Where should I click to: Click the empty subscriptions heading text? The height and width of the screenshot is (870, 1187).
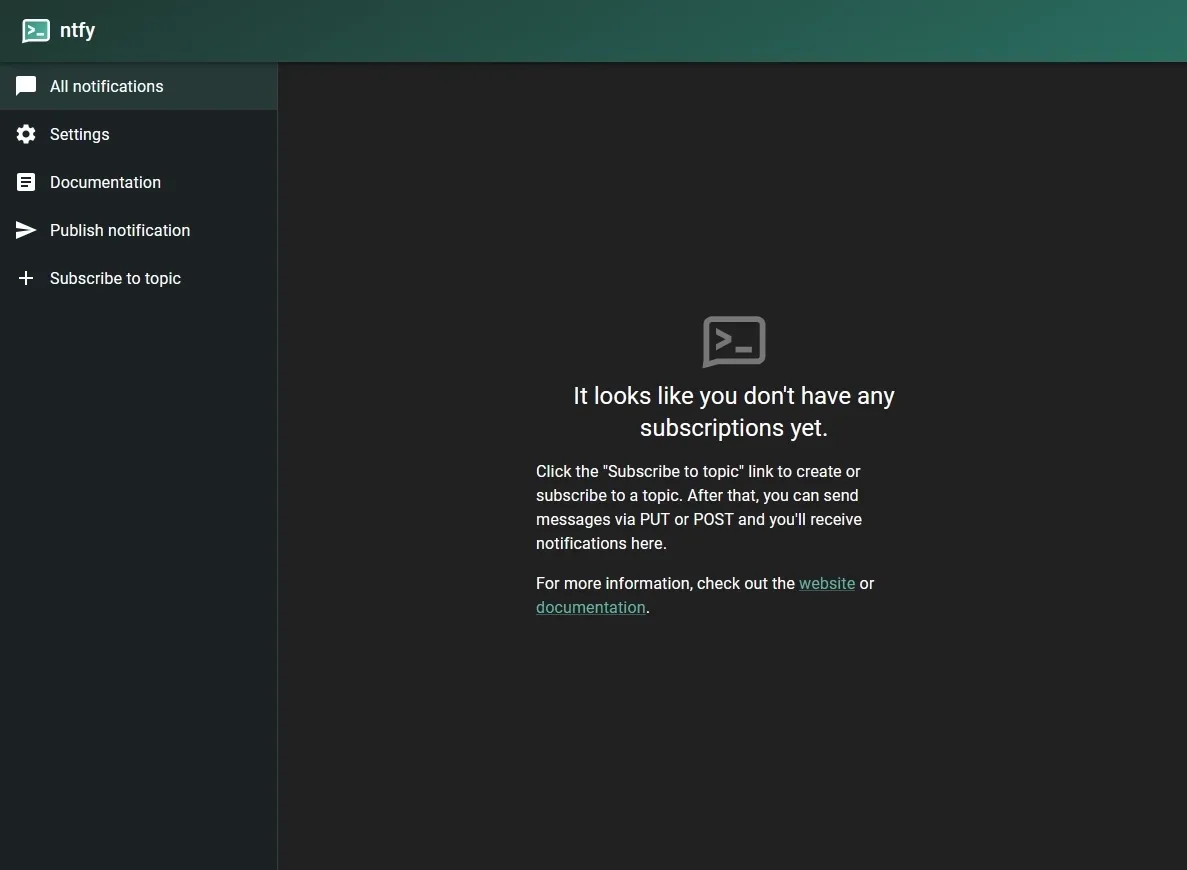(x=733, y=410)
